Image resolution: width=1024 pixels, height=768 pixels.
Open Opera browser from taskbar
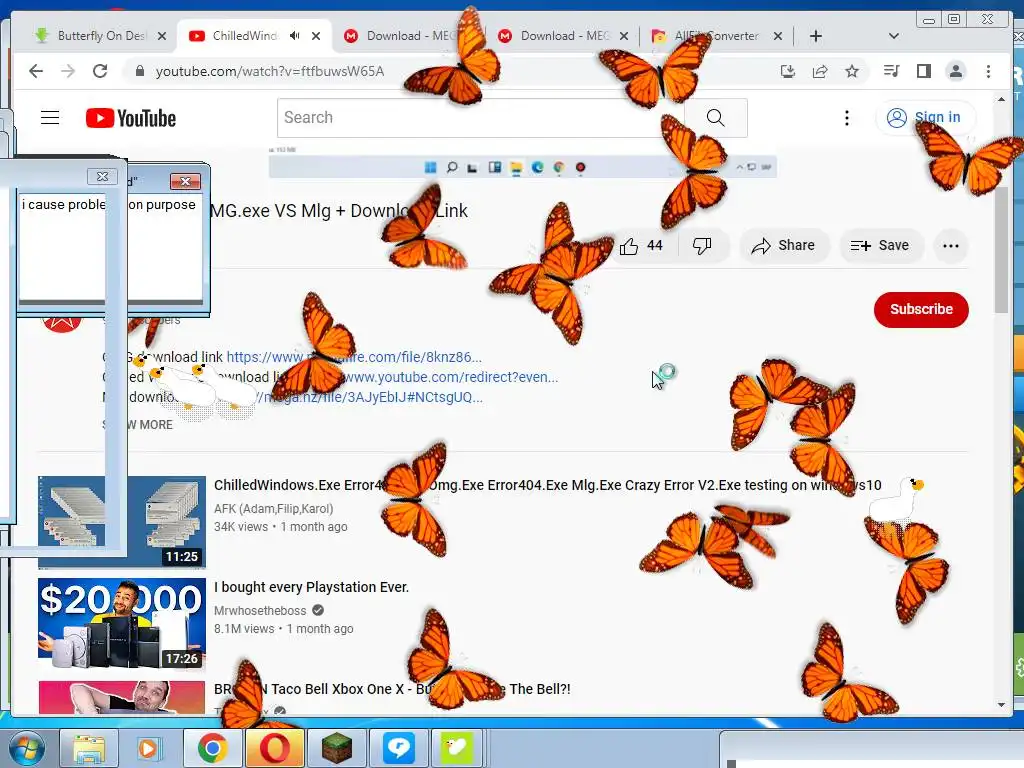point(274,748)
